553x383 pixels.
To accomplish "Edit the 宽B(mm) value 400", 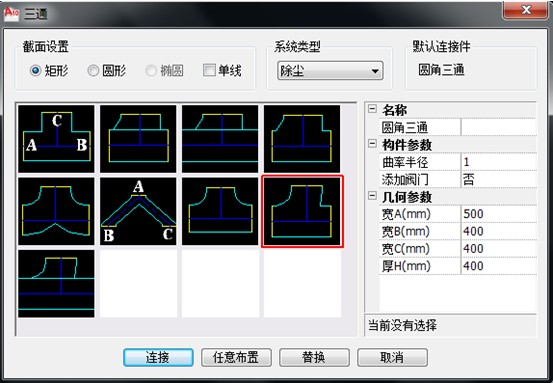I will pos(498,231).
